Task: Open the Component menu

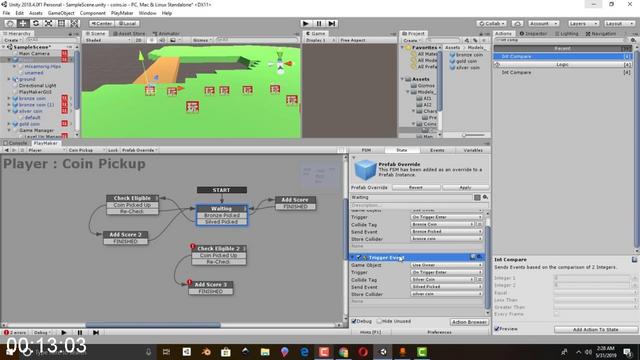Action: pos(93,13)
